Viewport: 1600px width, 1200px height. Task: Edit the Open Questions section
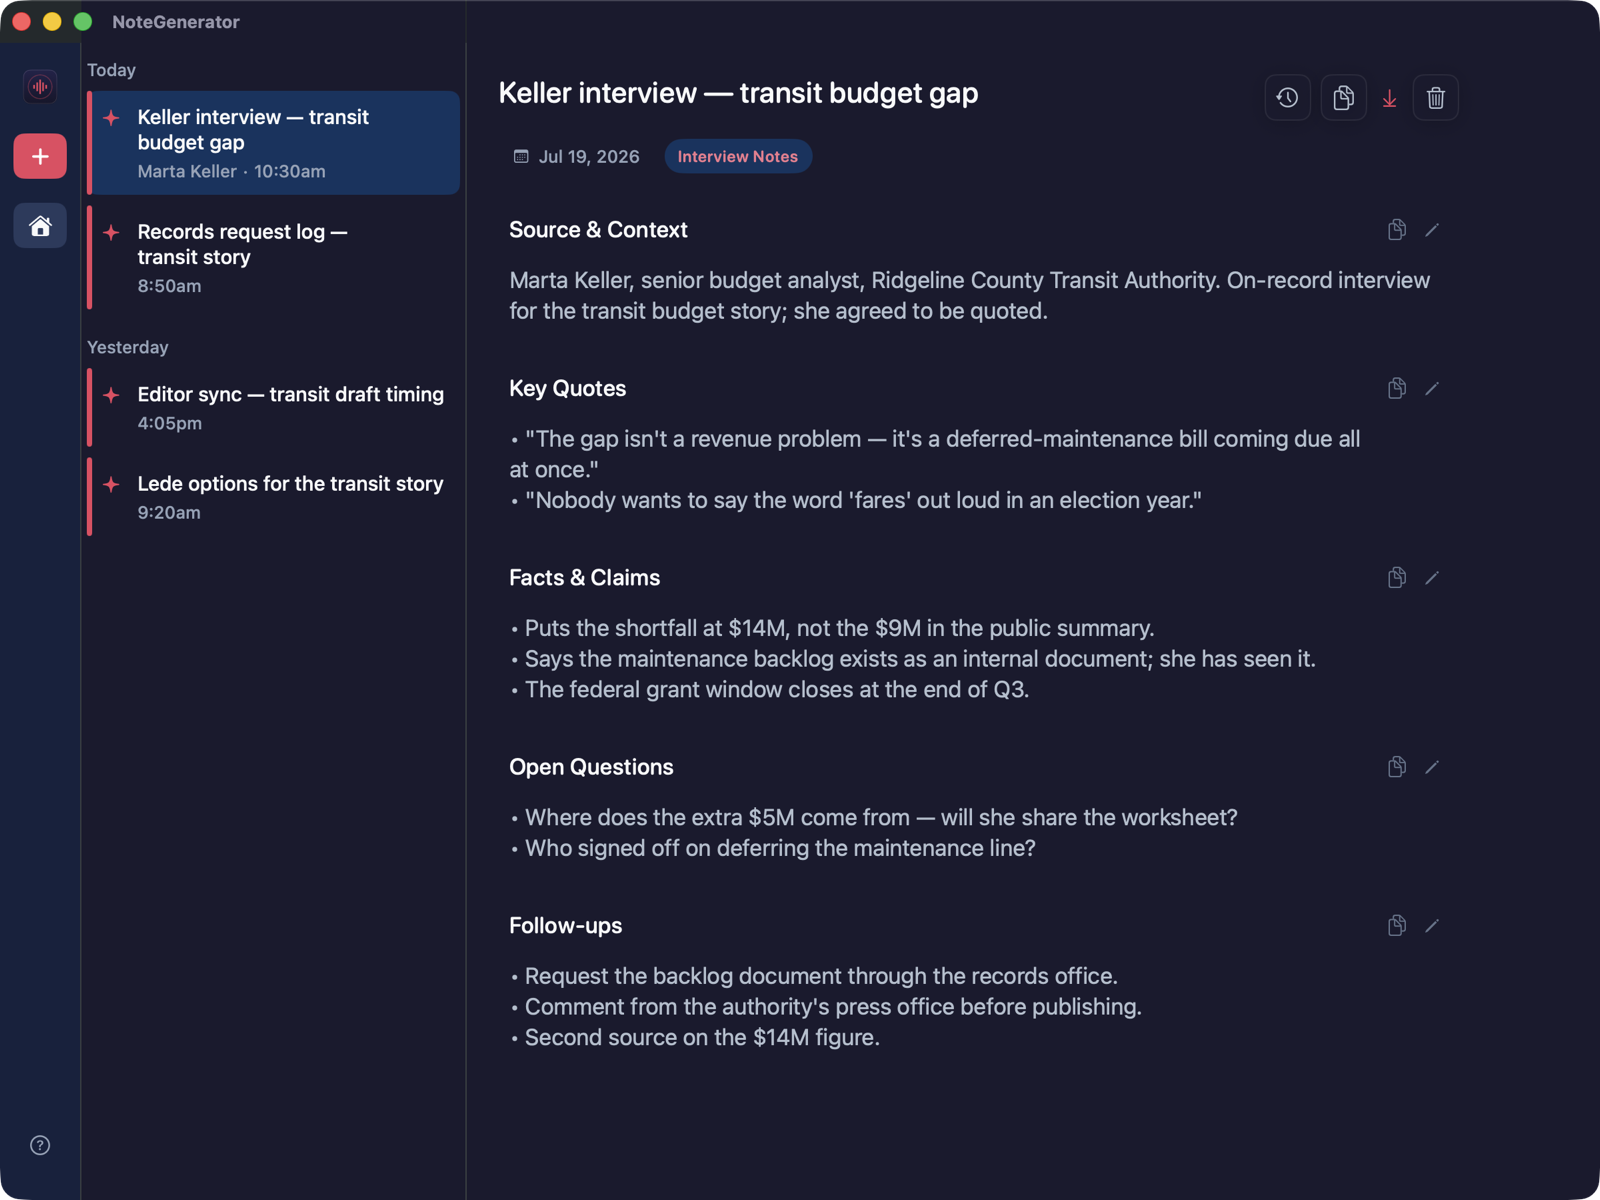point(1432,767)
